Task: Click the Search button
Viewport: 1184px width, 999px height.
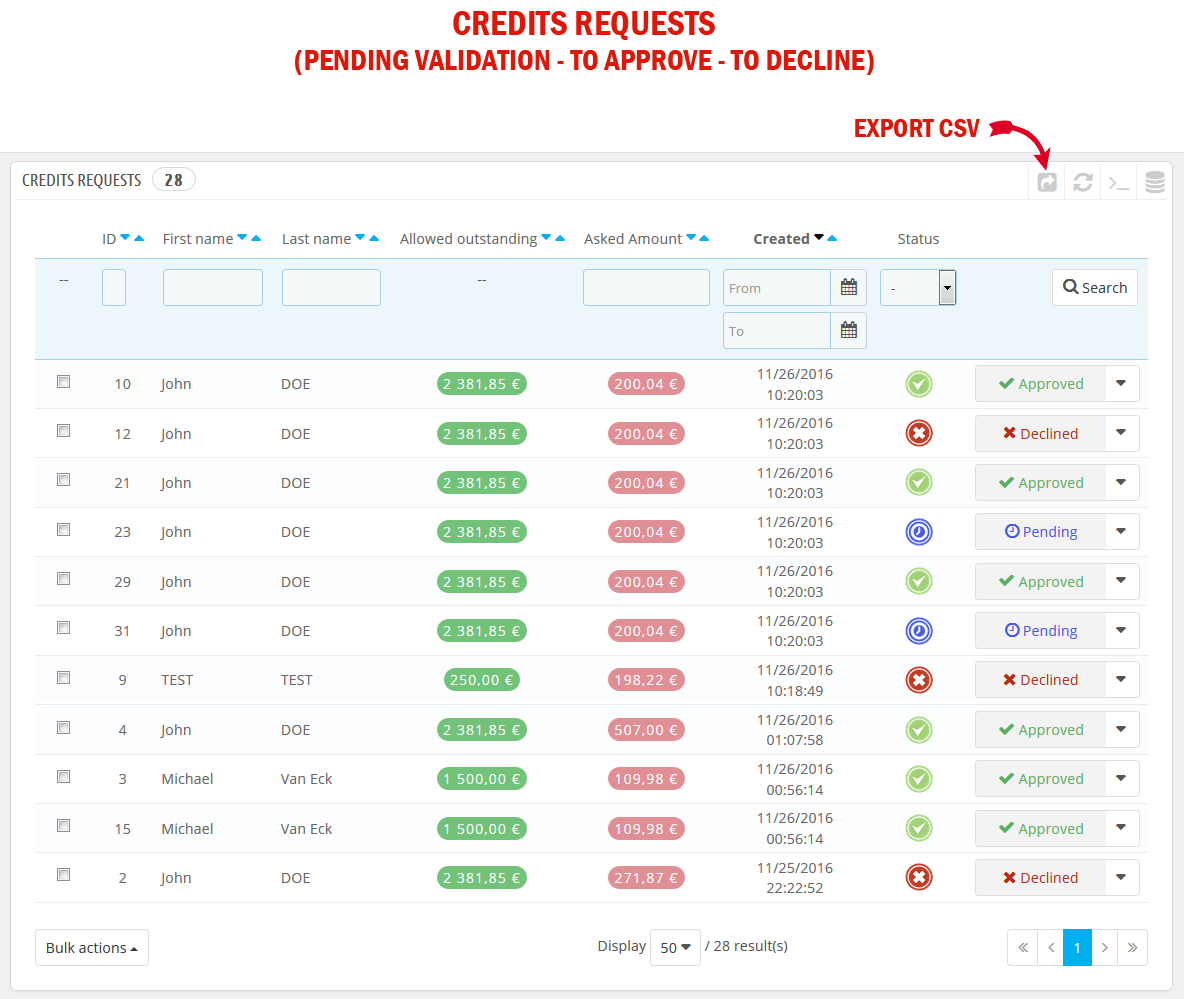Action: click(1094, 288)
